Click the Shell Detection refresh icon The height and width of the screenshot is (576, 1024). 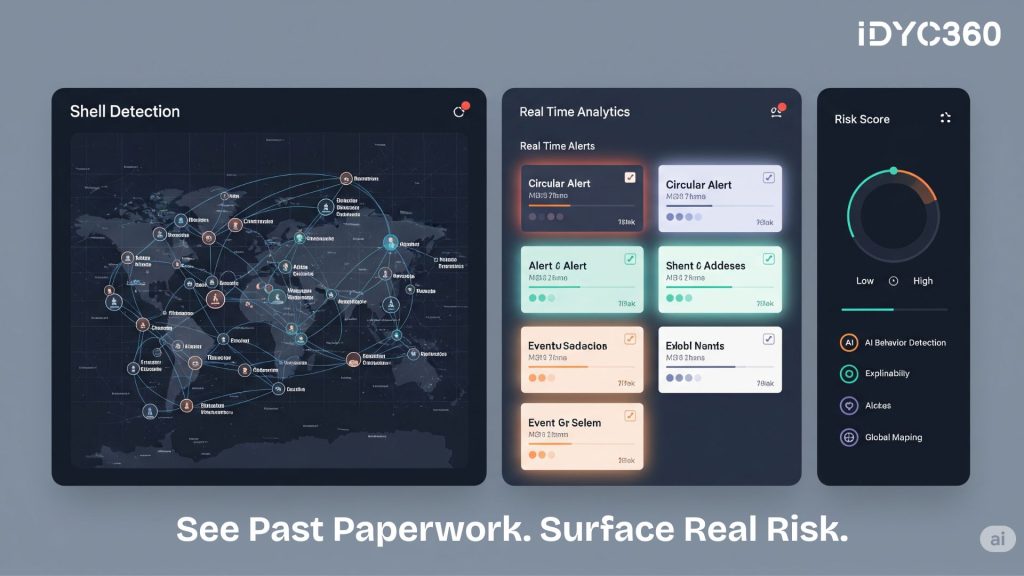460,112
